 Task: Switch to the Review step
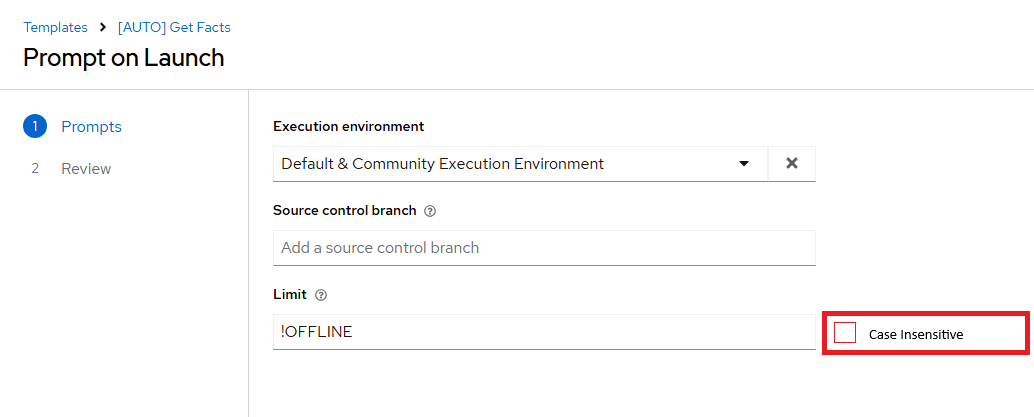[86, 168]
